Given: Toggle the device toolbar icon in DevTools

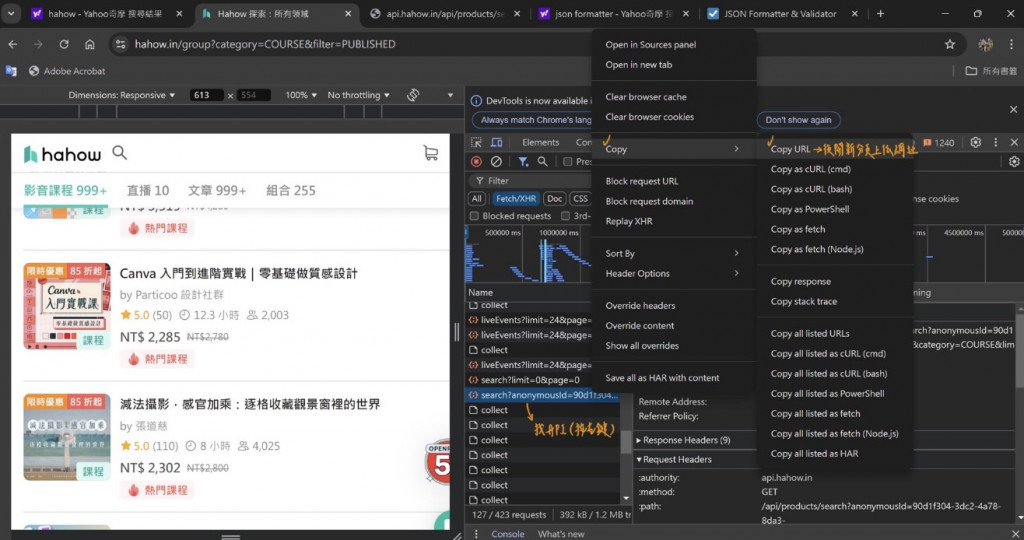Looking at the screenshot, I should click(496, 142).
